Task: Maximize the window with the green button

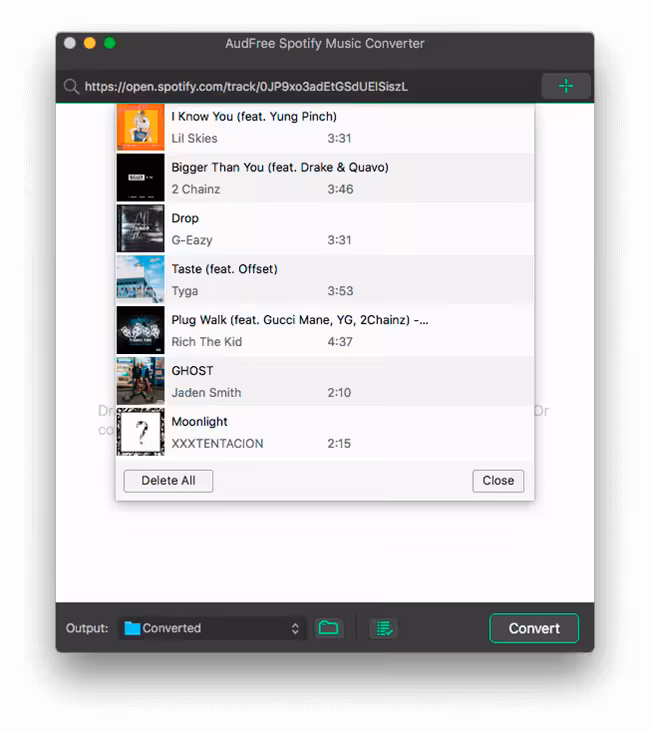Action: click(x=110, y=43)
